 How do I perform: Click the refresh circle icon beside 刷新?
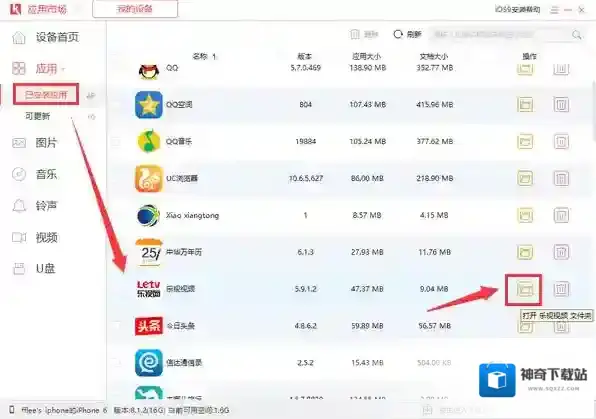pos(398,34)
